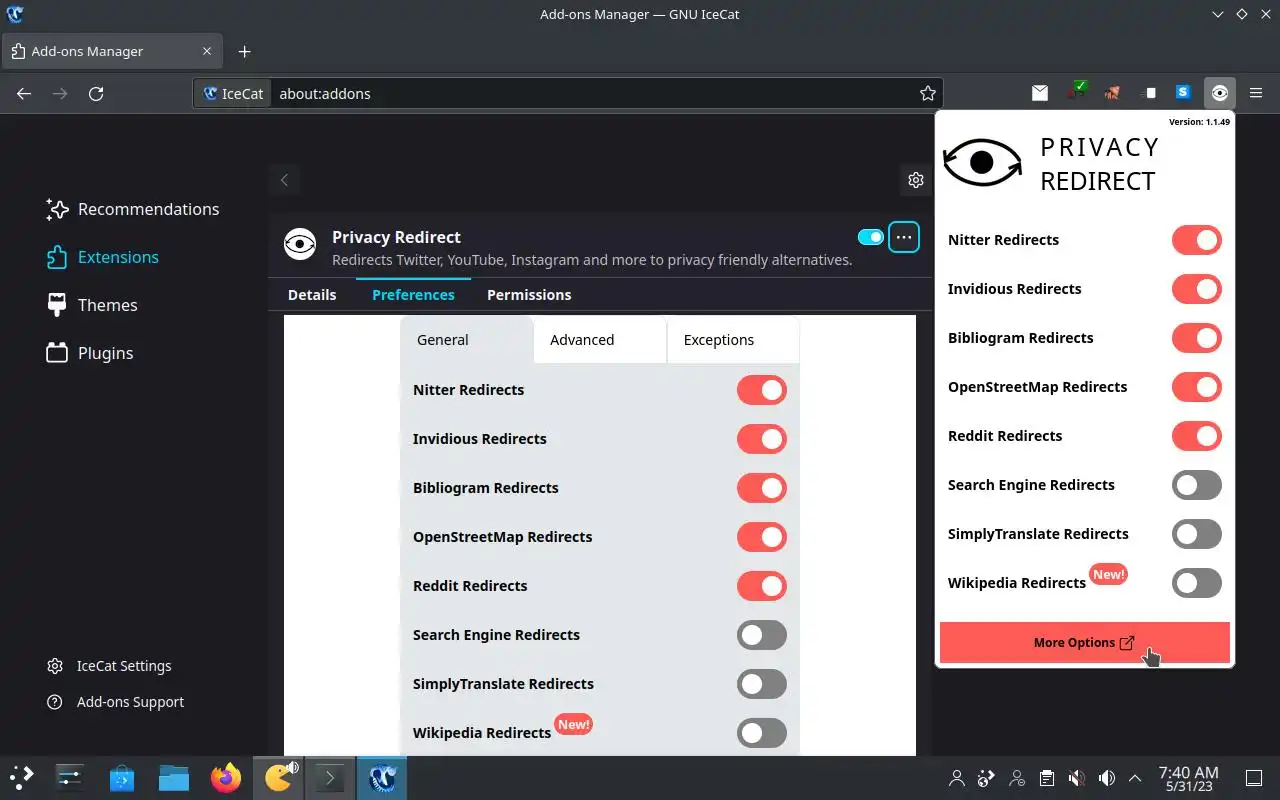The height and width of the screenshot is (800, 1280).
Task: Turn off Invidious Redirects in extension popup
Action: coord(1197,289)
